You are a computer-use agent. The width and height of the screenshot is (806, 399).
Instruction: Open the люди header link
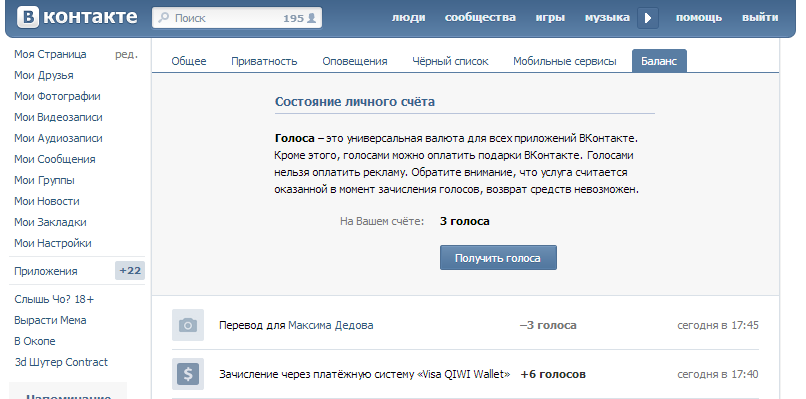pyautogui.click(x=409, y=17)
